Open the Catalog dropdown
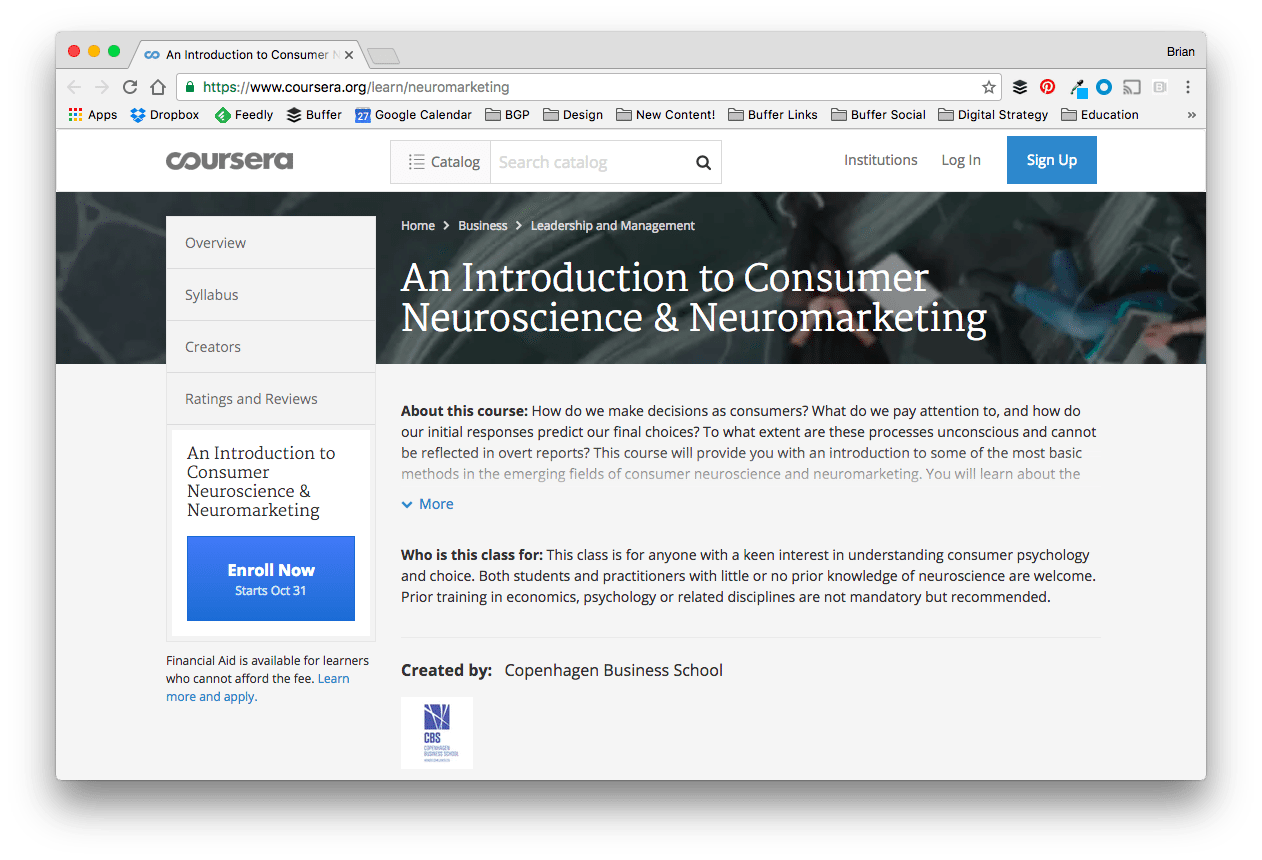This screenshot has height=860, width=1262. pyautogui.click(x=440, y=161)
